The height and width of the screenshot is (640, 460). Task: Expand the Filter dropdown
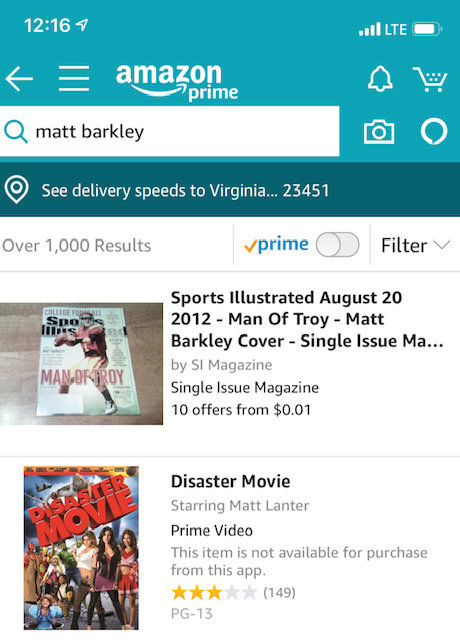pyautogui.click(x=415, y=245)
